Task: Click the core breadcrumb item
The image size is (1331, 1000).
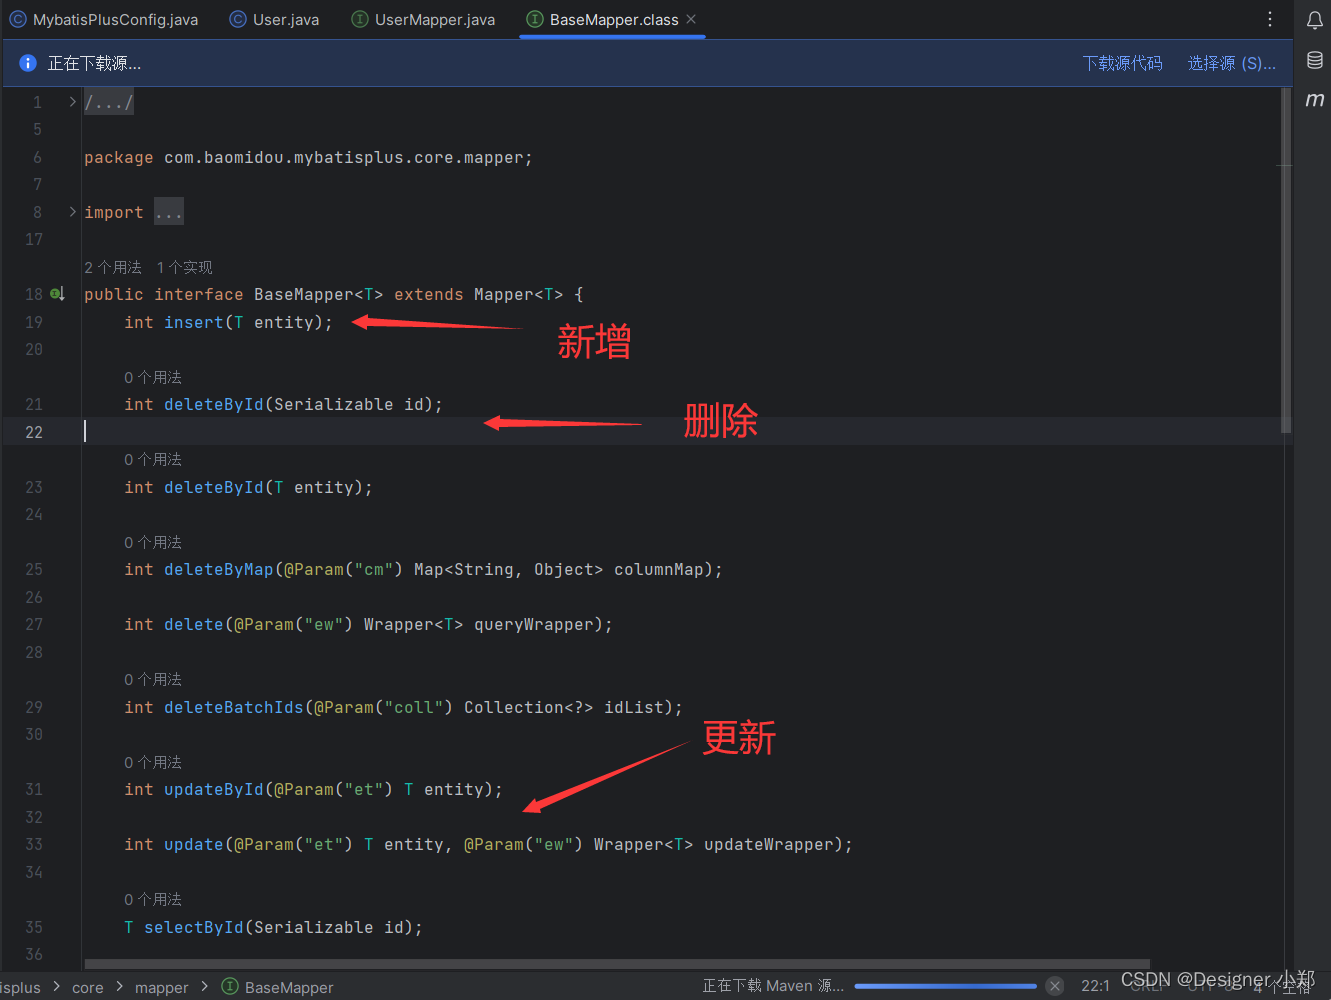Action: point(88,987)
